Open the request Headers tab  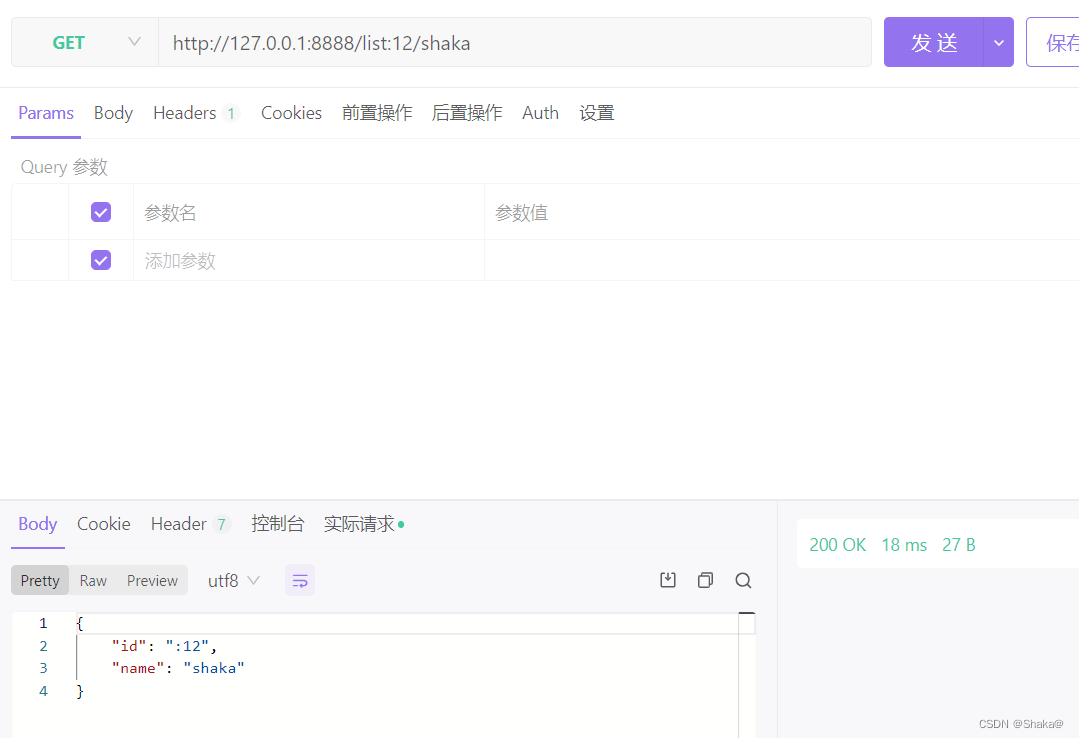(195, 113)
